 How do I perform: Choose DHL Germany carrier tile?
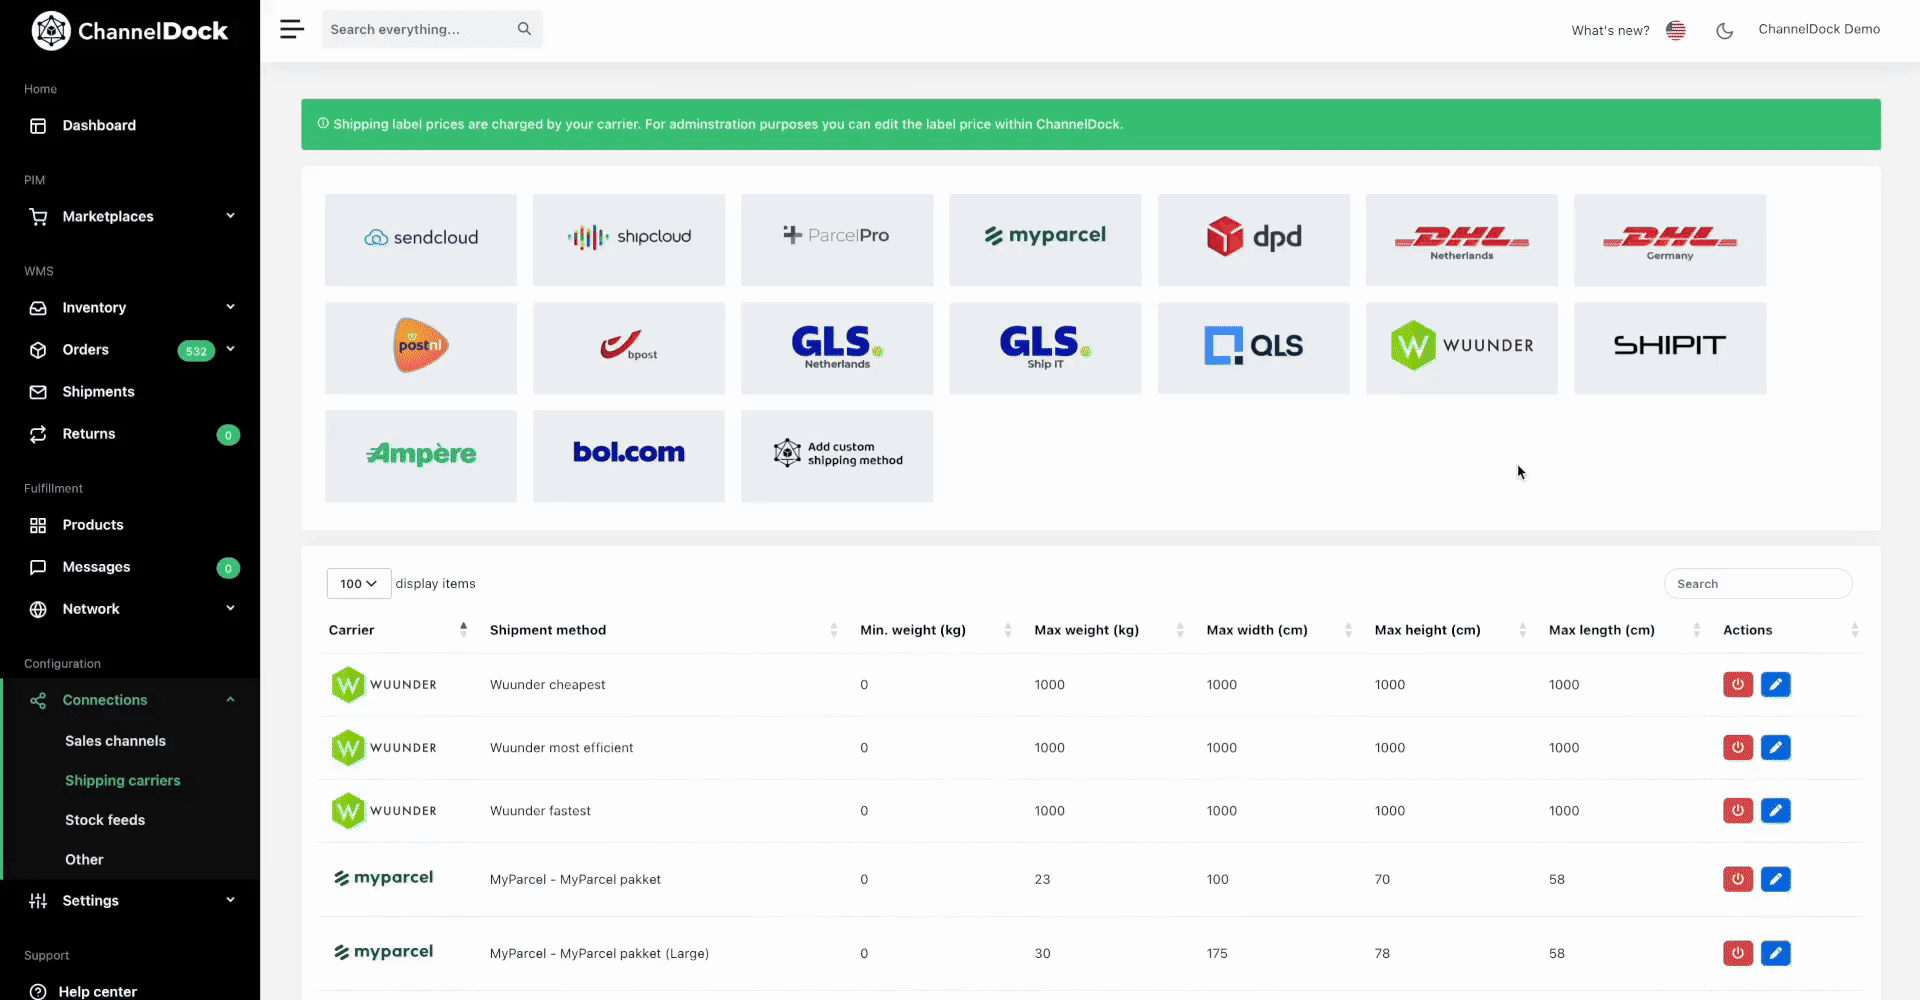1670,240
